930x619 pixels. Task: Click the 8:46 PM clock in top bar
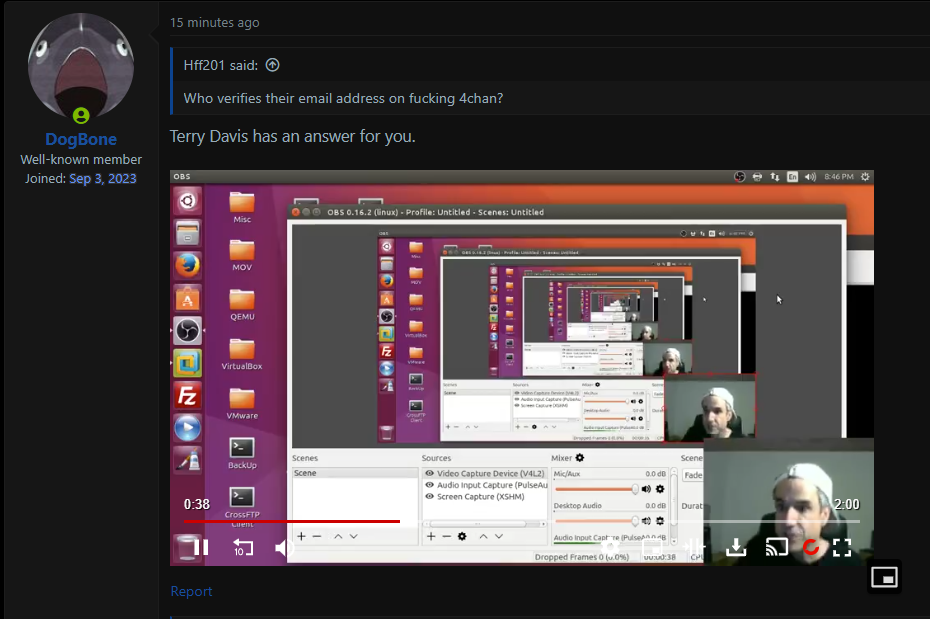tap(839, 177)
